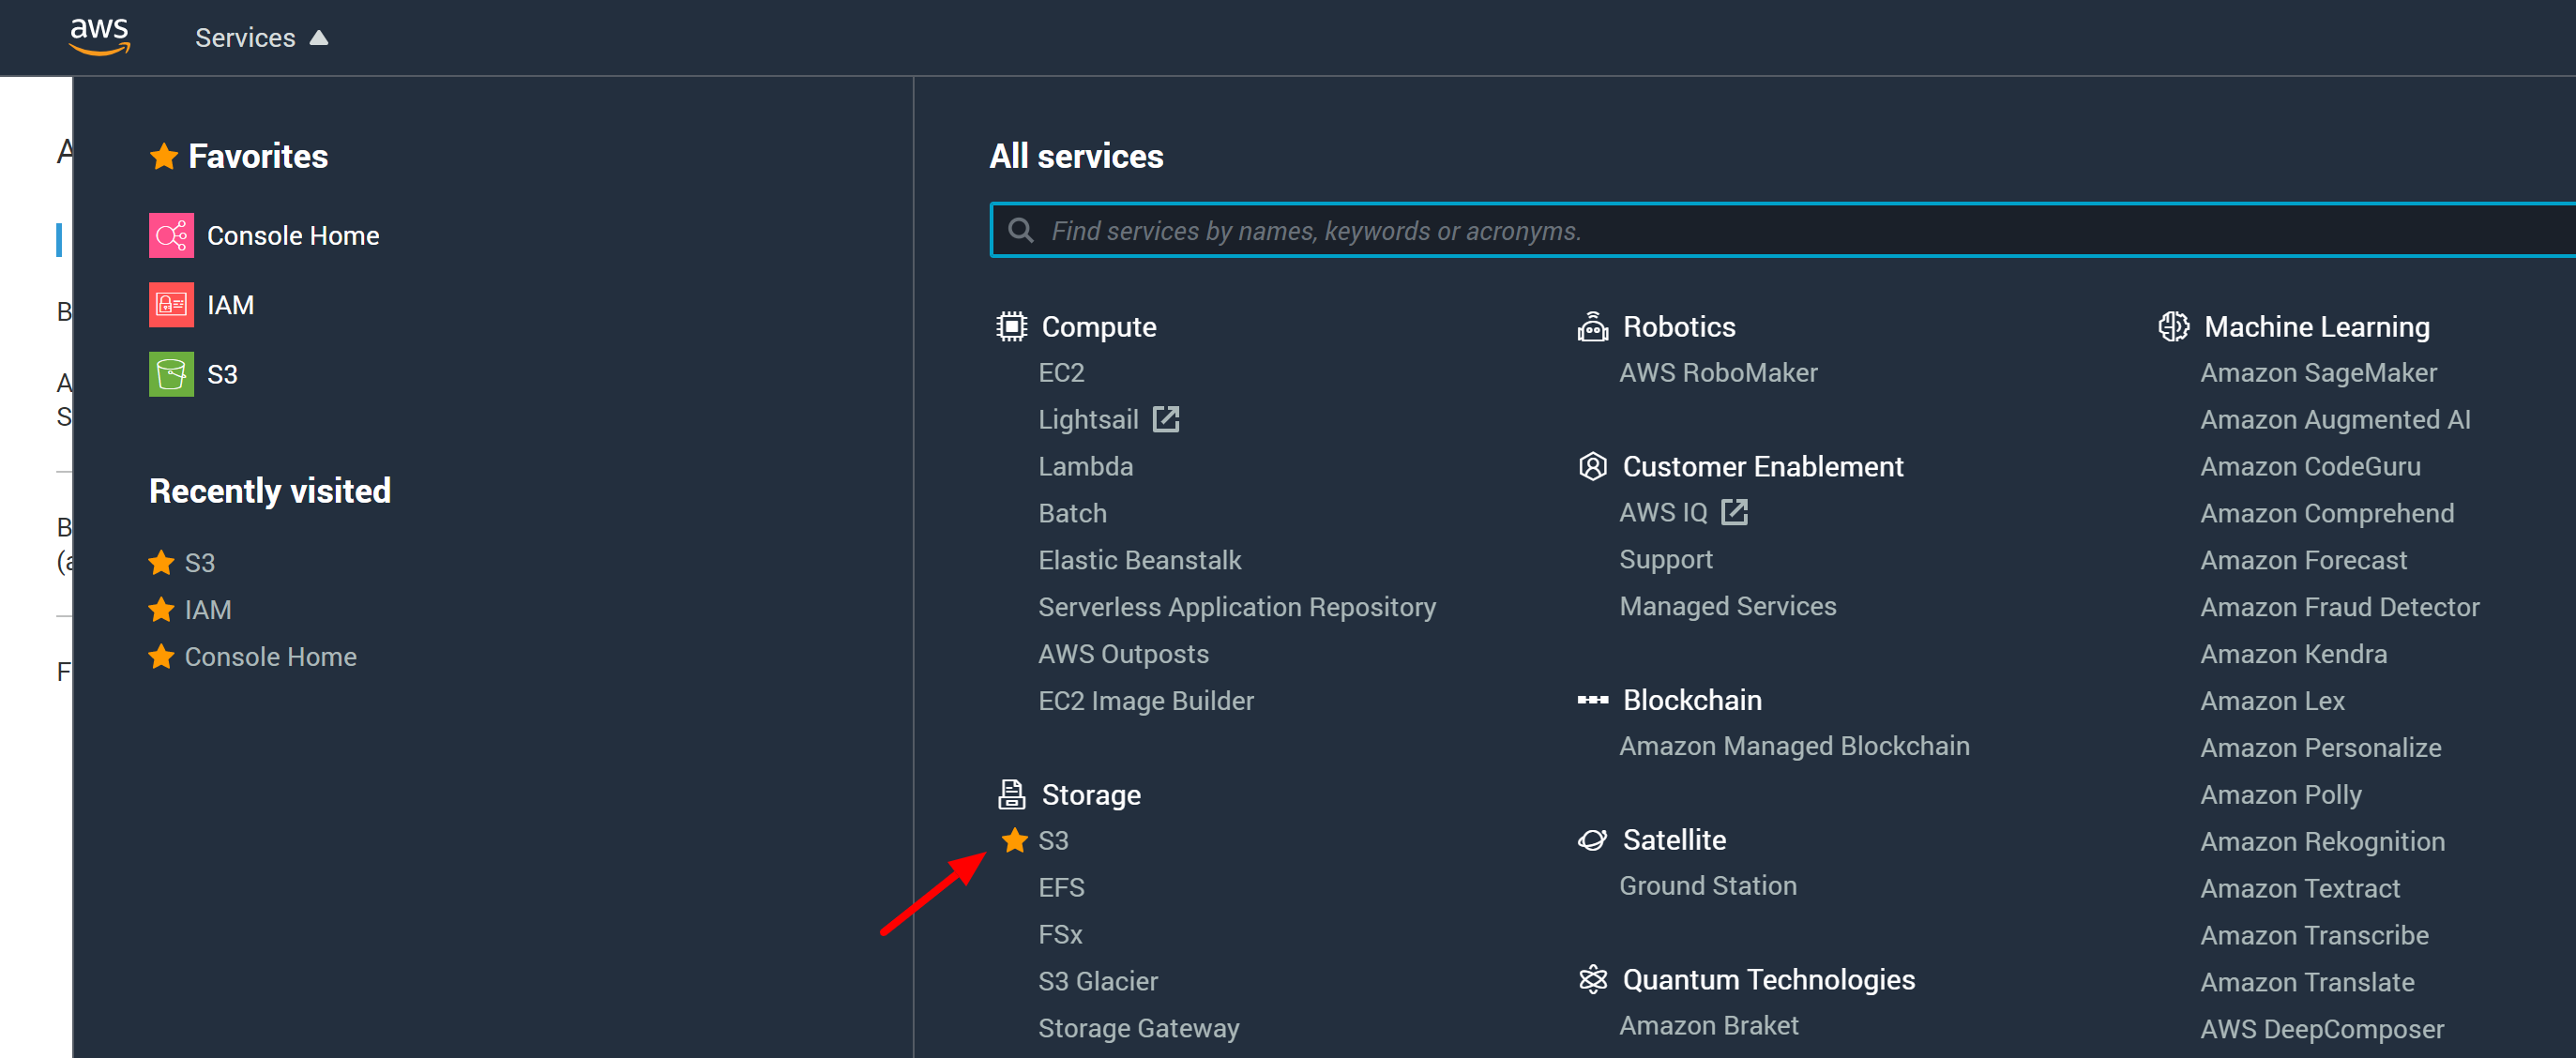This screenshot has width=2576, height=1058.
Task: Toggle star next to recently visited IAM
Action: tap(161, 610)
